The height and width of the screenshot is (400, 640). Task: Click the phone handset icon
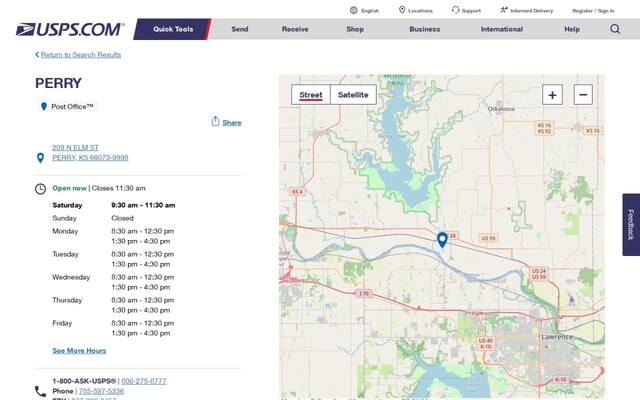[40, 391]
